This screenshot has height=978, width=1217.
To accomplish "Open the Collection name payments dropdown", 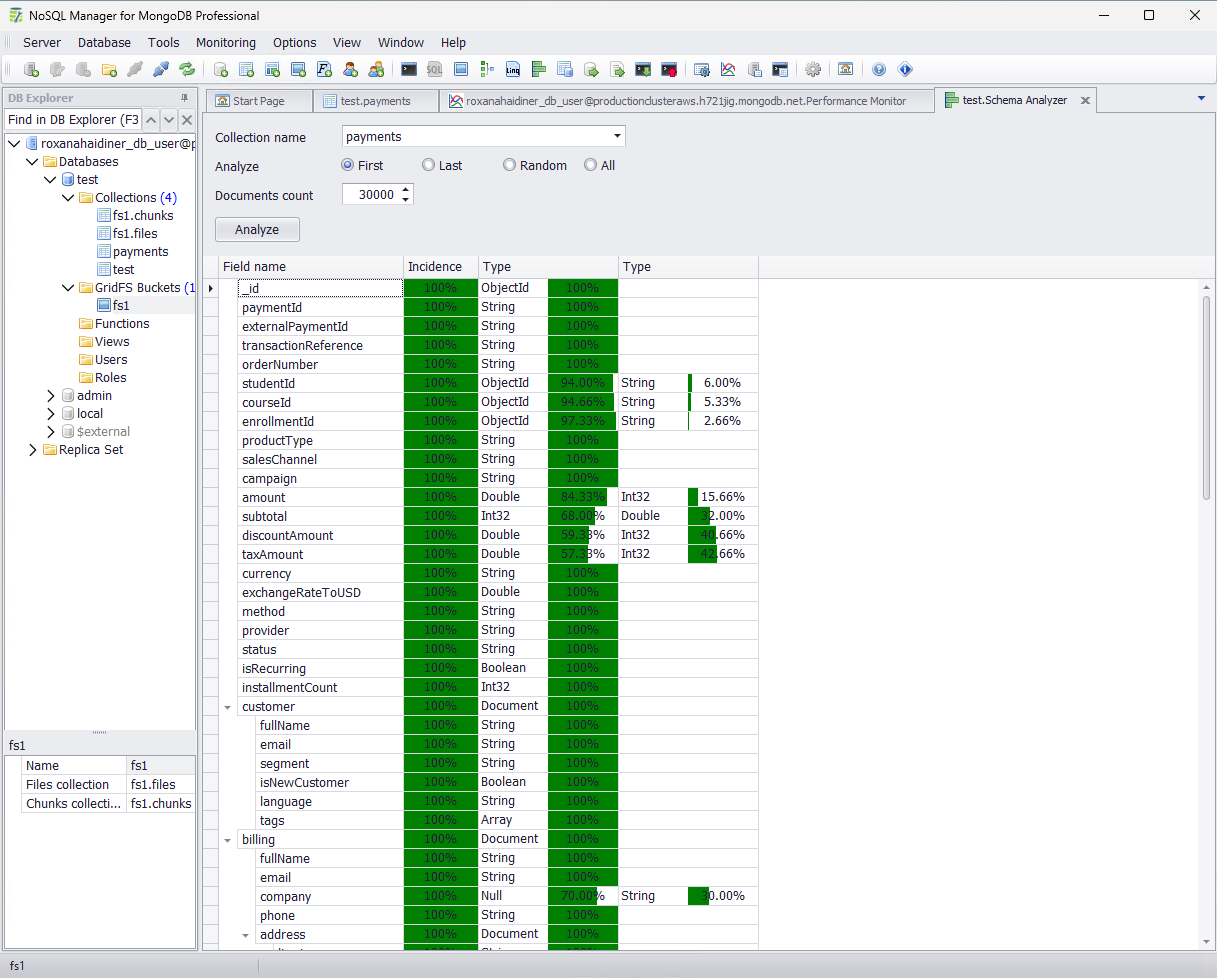I will pyautogui.click(x=617, y=137).
